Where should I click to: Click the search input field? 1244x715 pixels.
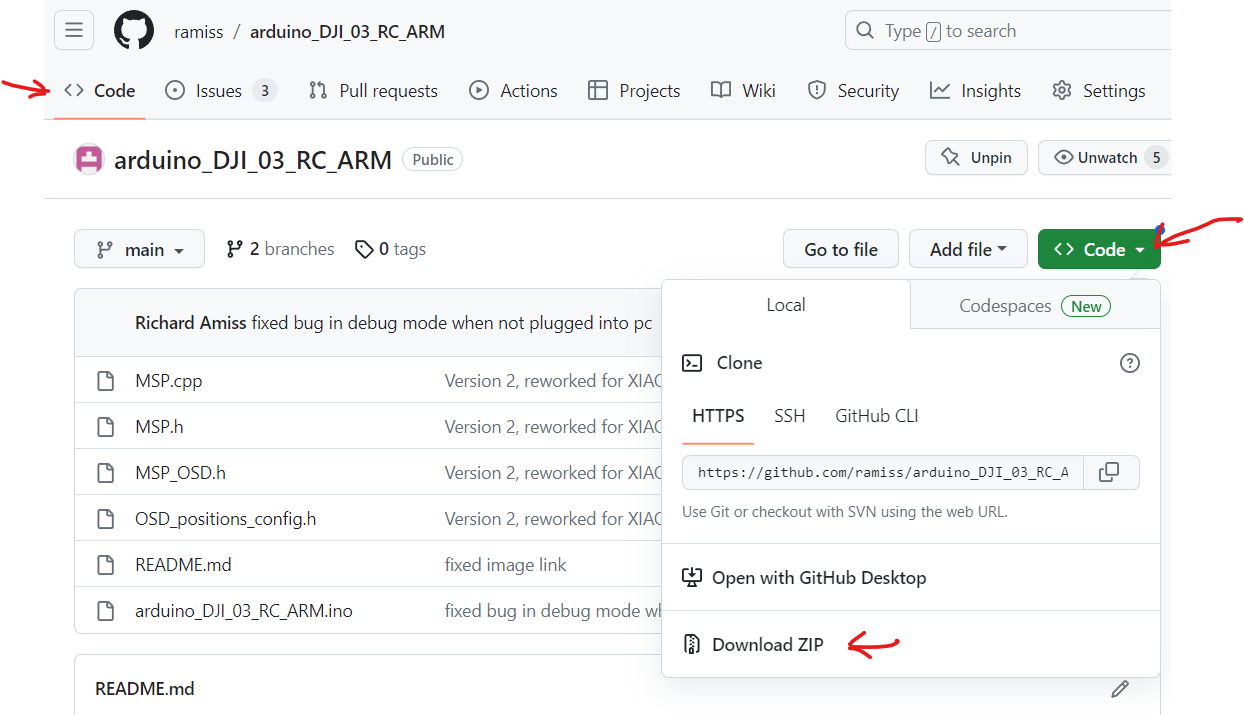coord(1000,30)
